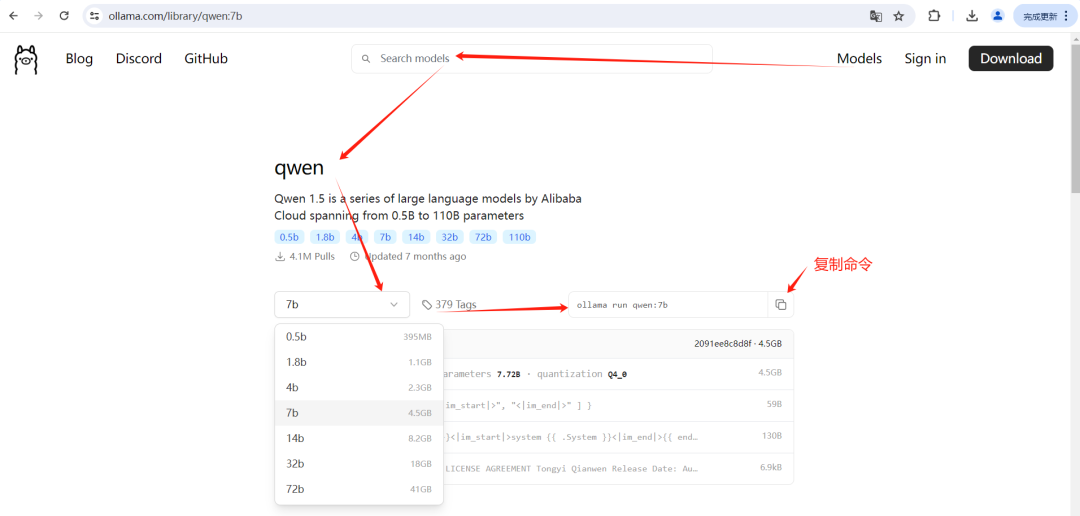Reload the page
The width and height of the screenshot is (1080, 516).
tap(64, 16)
